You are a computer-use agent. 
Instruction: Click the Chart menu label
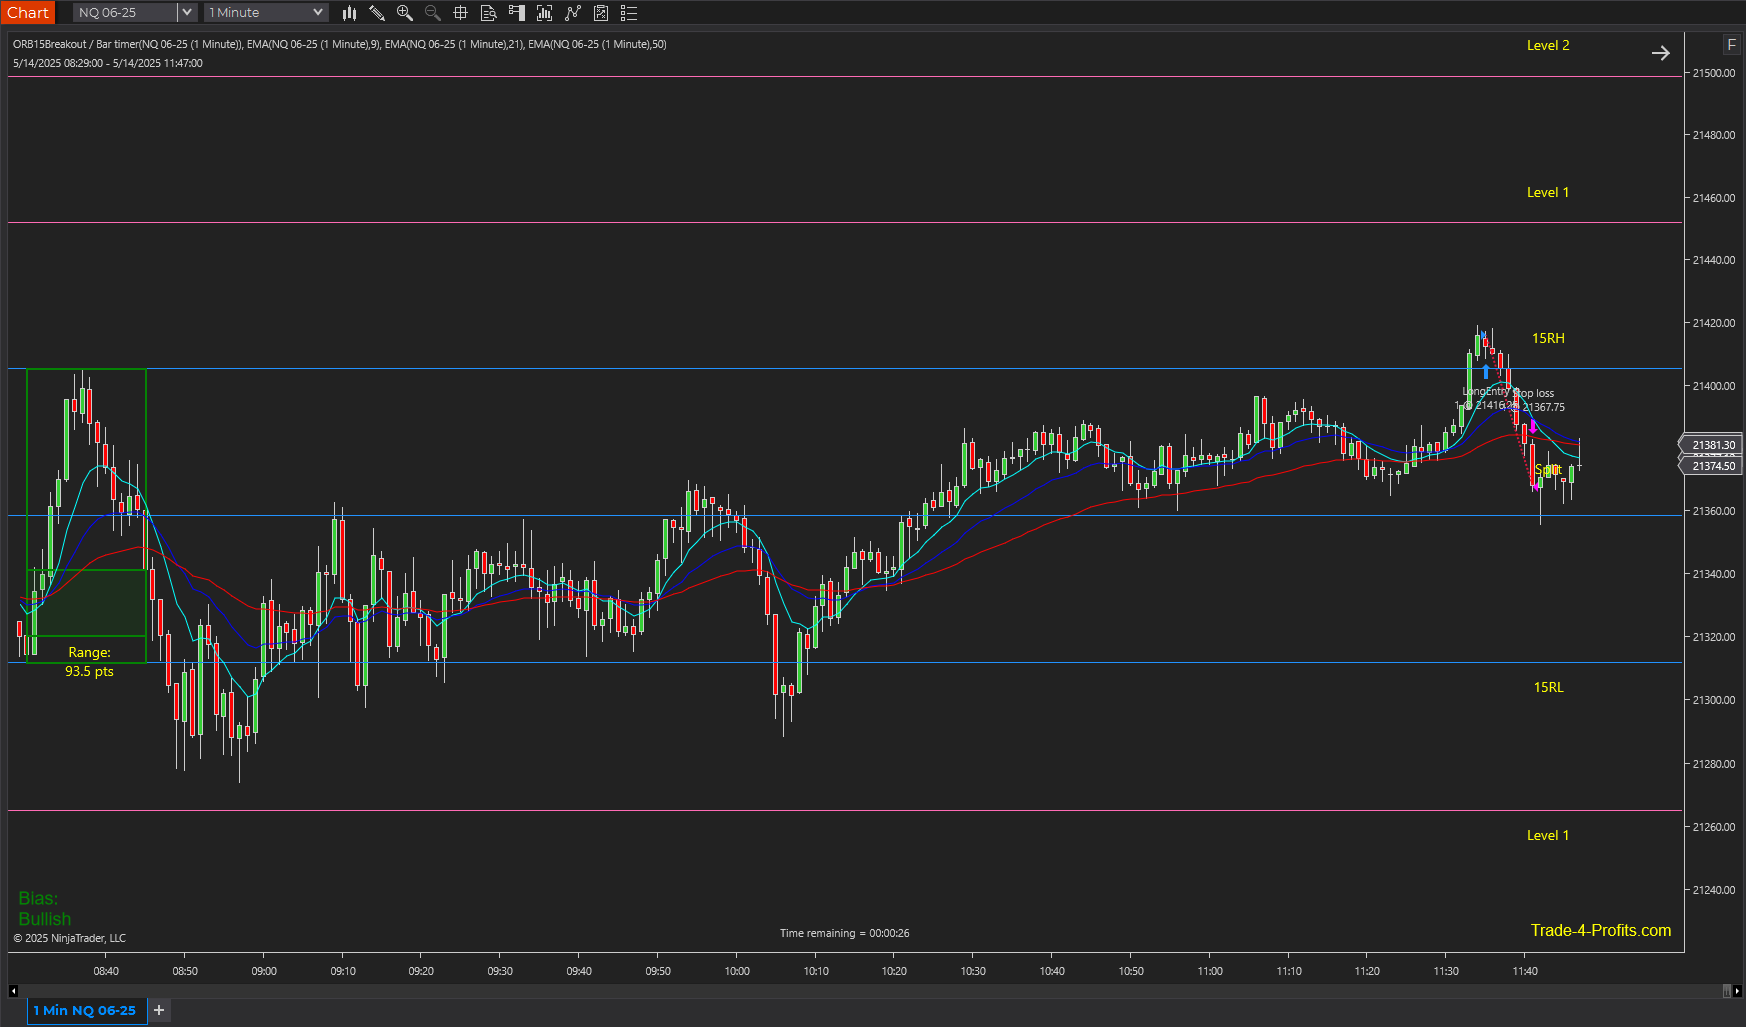pos(28,13)
